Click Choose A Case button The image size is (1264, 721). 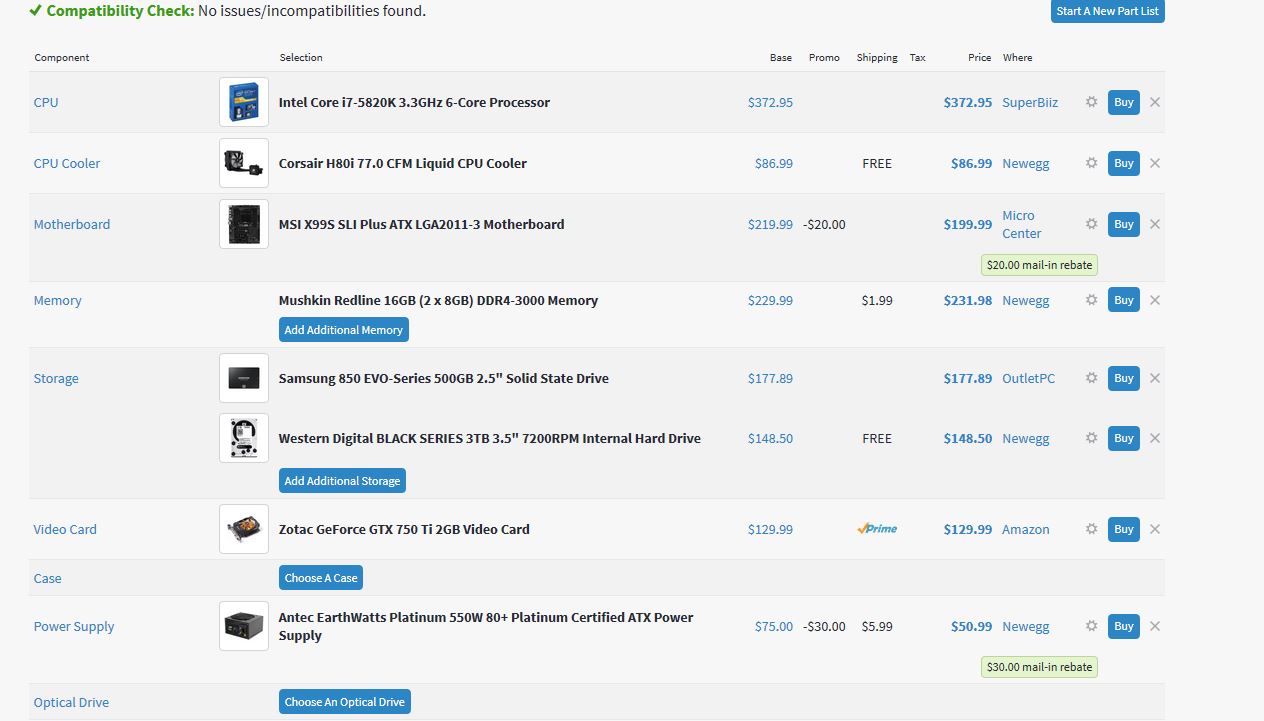pyautogui.click(x=321, y=578)
